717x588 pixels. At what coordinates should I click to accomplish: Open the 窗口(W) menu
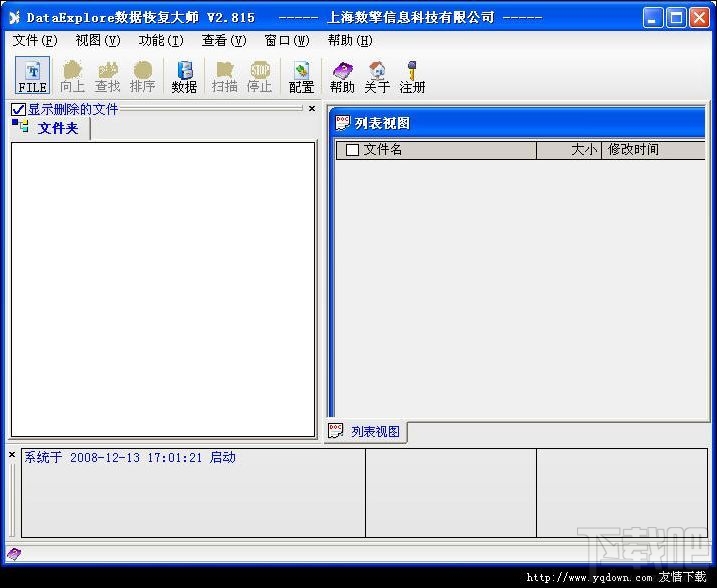[287, 41]
